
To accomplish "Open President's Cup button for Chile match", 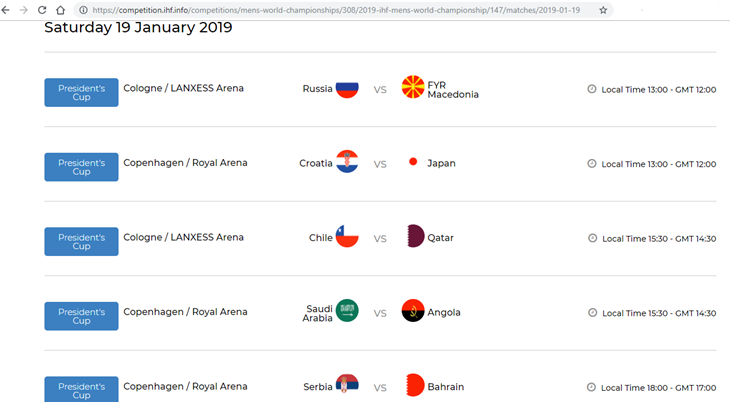I will 81,242.
